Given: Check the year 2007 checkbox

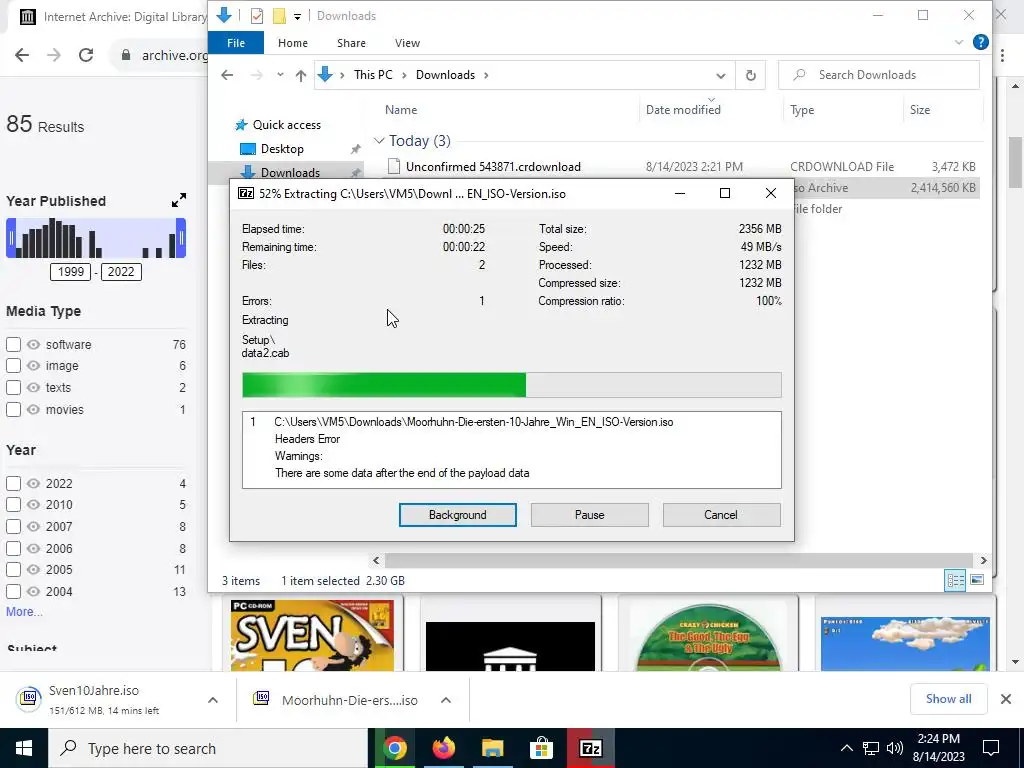Looking at the screenshot, I should click(x=13, y=526).
